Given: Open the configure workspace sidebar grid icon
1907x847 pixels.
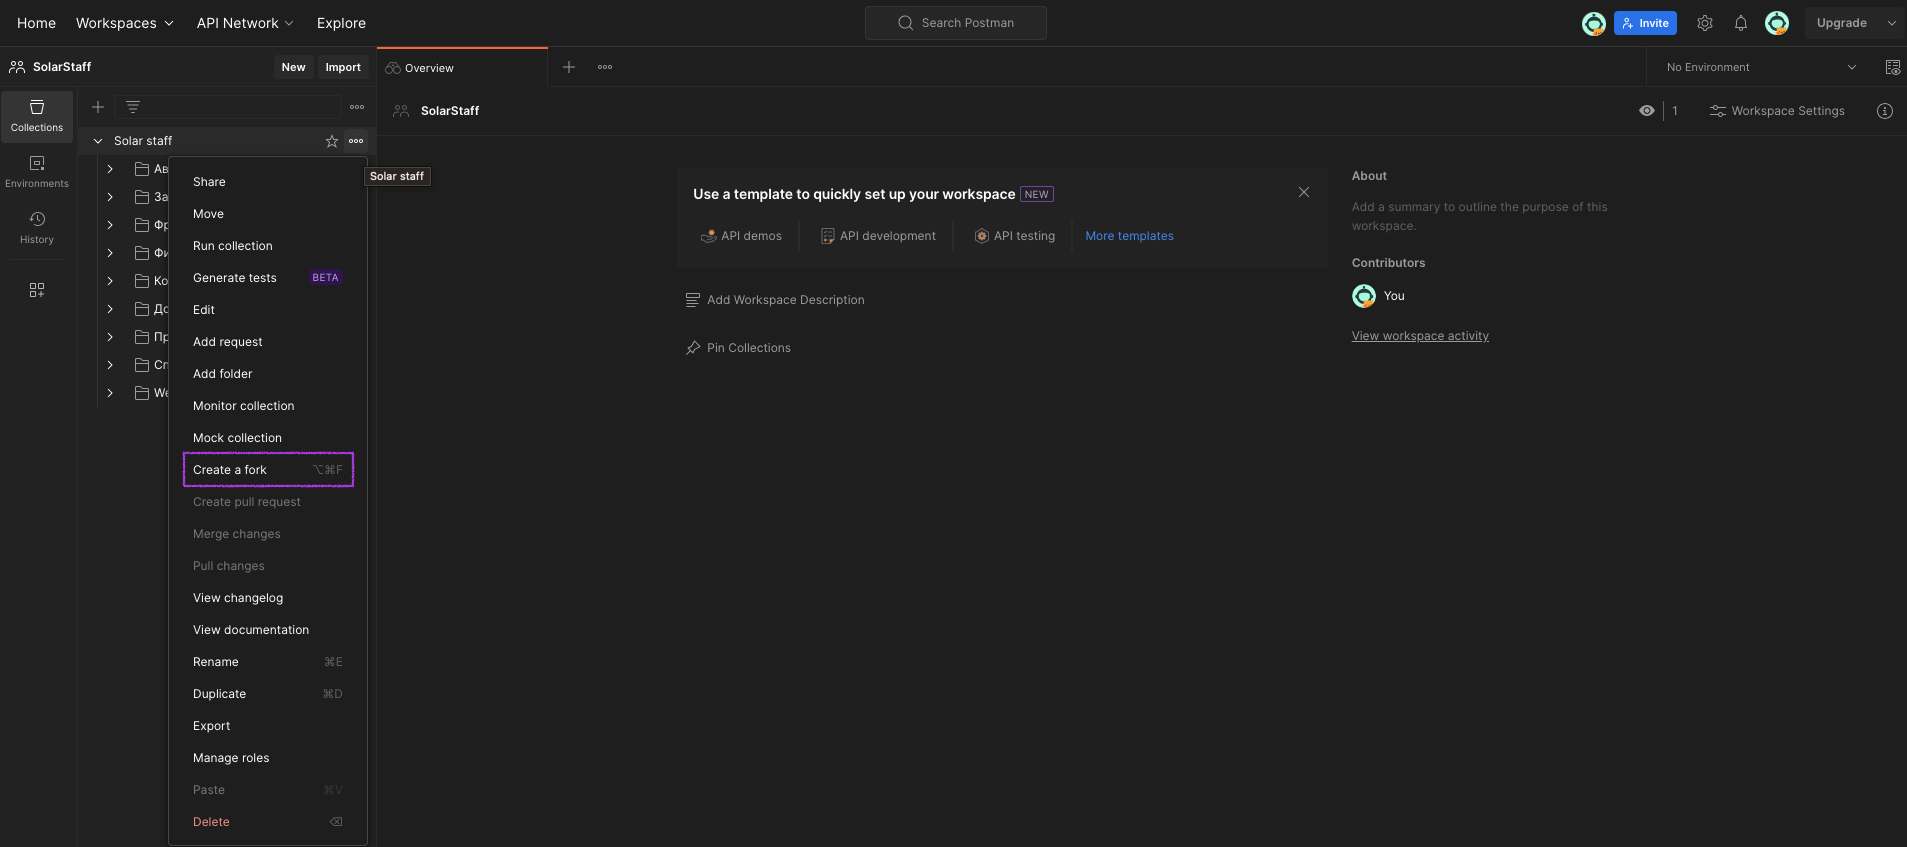Looking at the screenshot, I should pyautogui.click(x=37, y=290).
